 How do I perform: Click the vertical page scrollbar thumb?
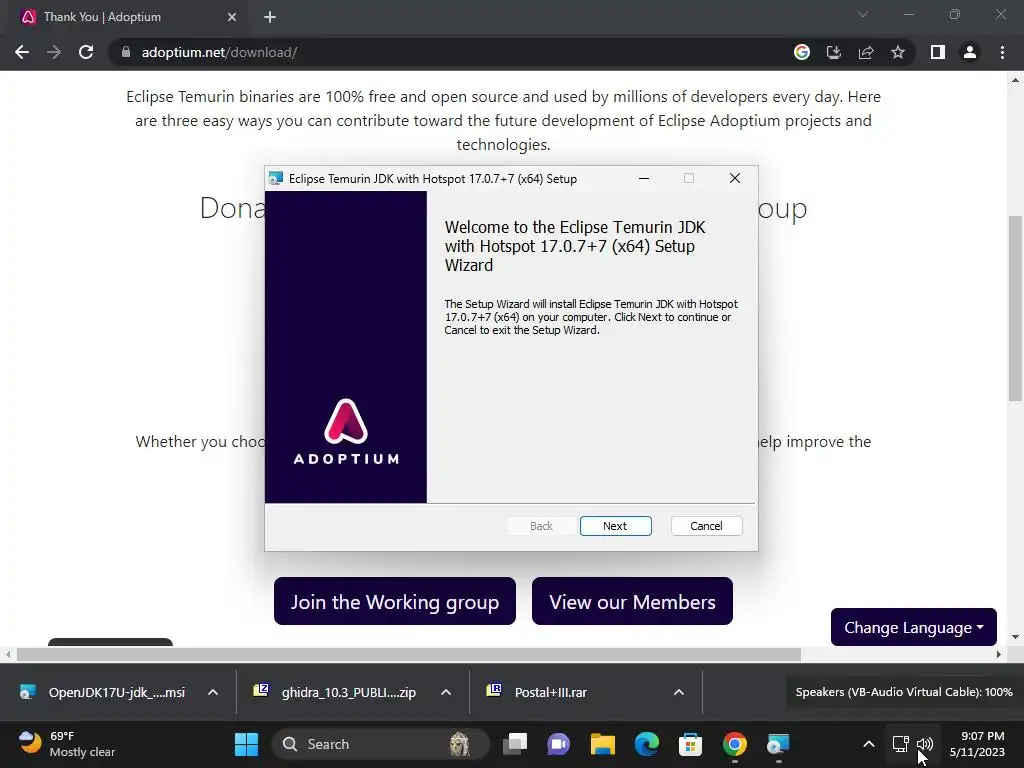(1016, 307)
